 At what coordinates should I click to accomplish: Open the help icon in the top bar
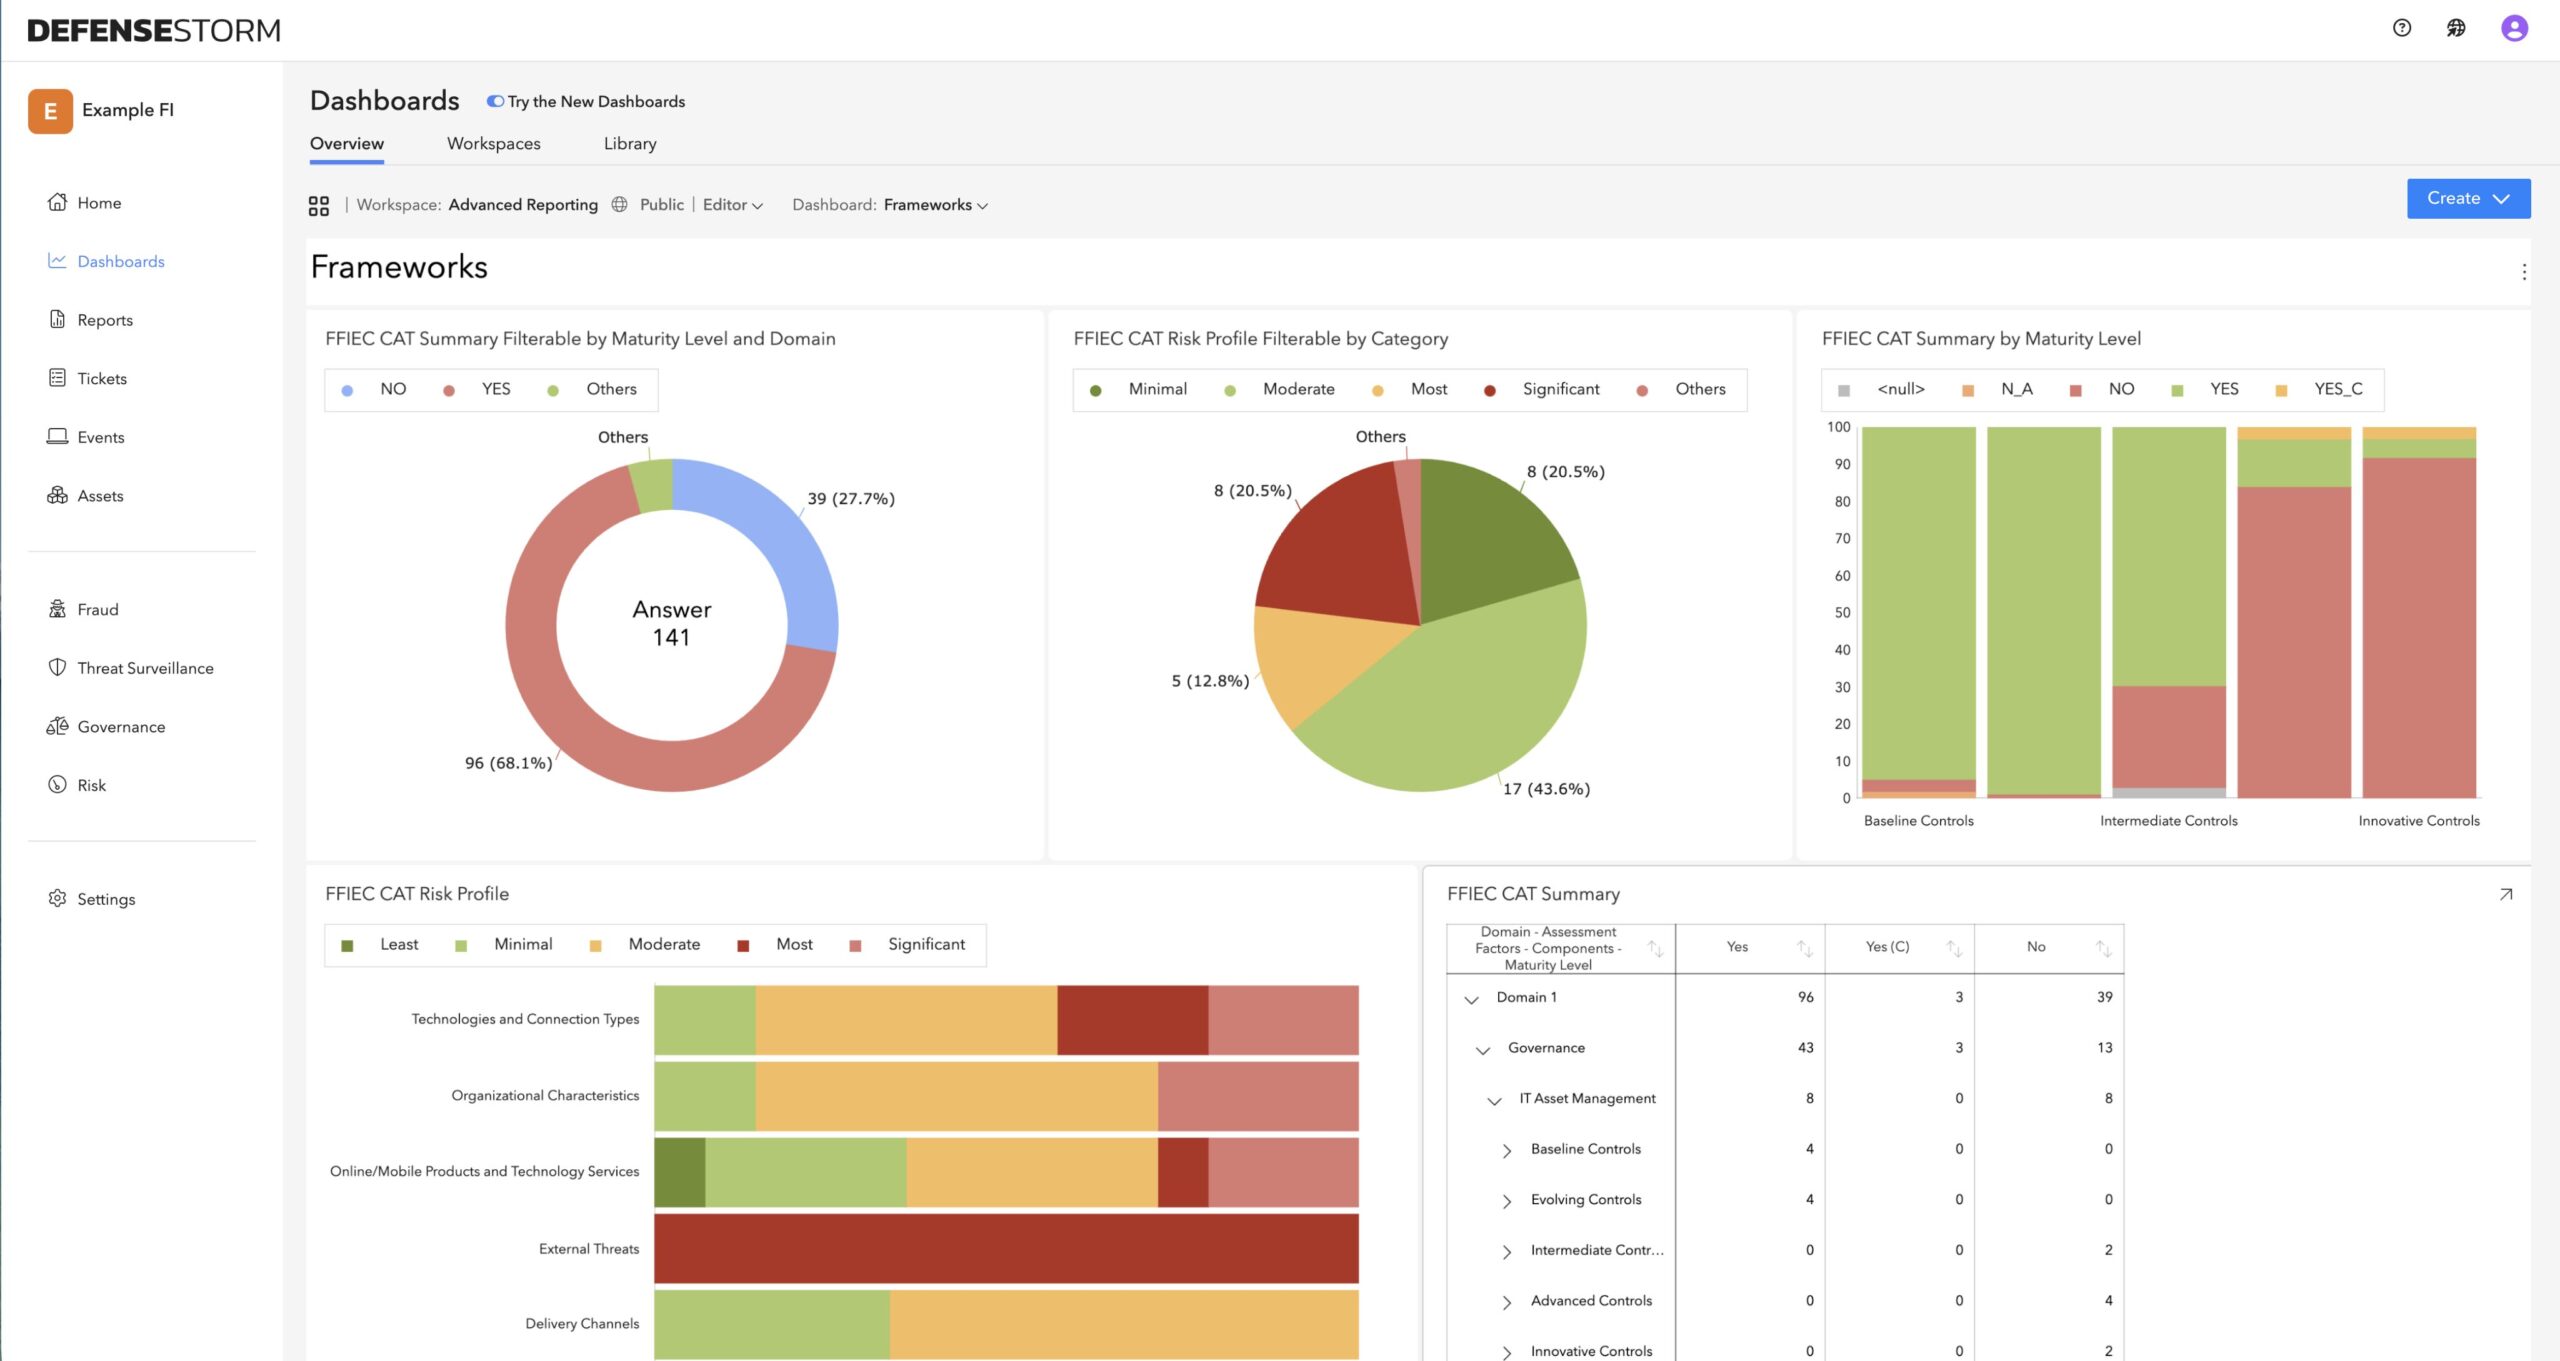tap(2401, 28)
